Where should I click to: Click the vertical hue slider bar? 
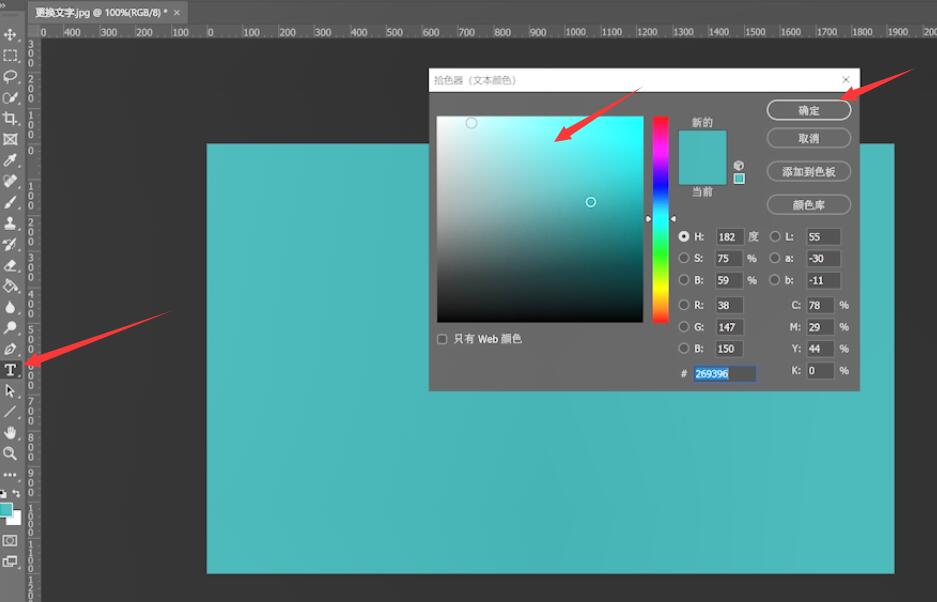660,219
